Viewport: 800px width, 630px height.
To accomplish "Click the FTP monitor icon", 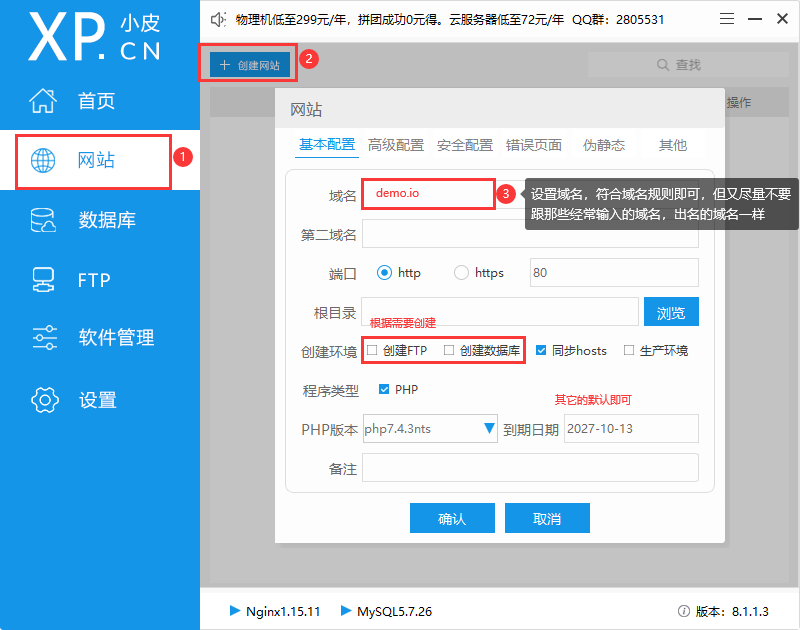I will tap(43, 279).
